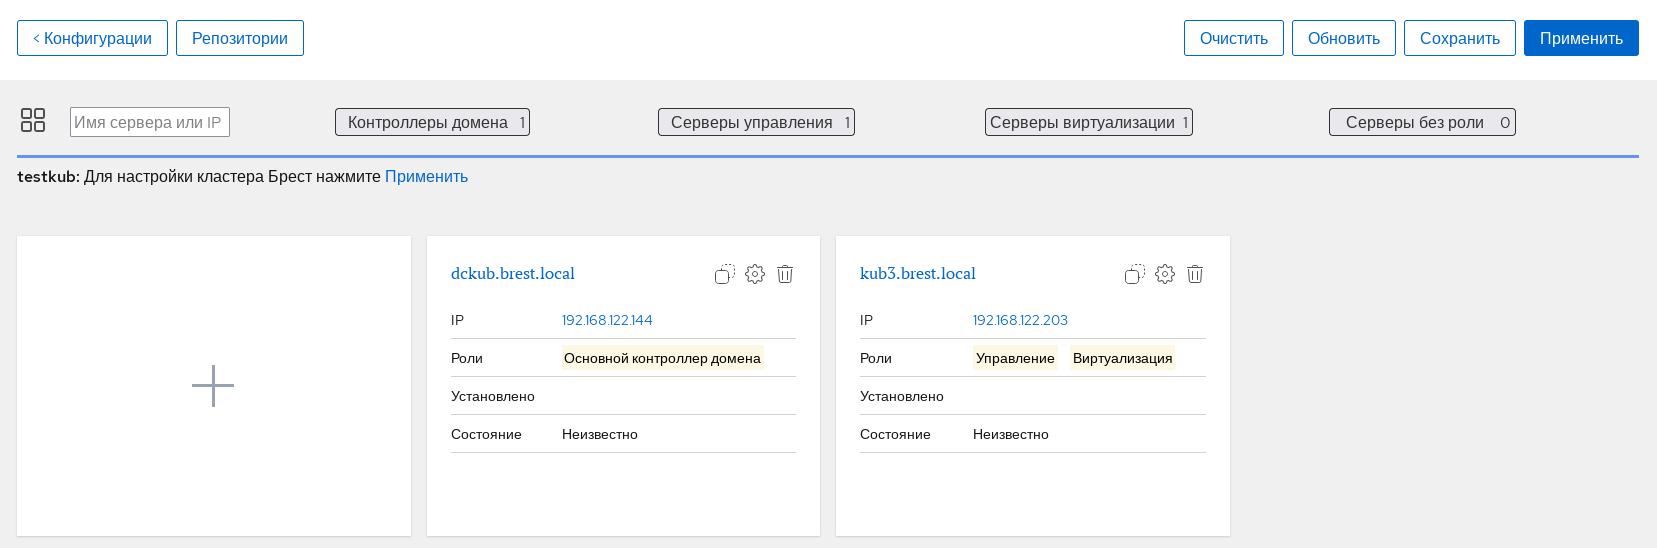
Task: Save configuration with Сохранить
Action: pyautogui.click(x=1459, y=38)
